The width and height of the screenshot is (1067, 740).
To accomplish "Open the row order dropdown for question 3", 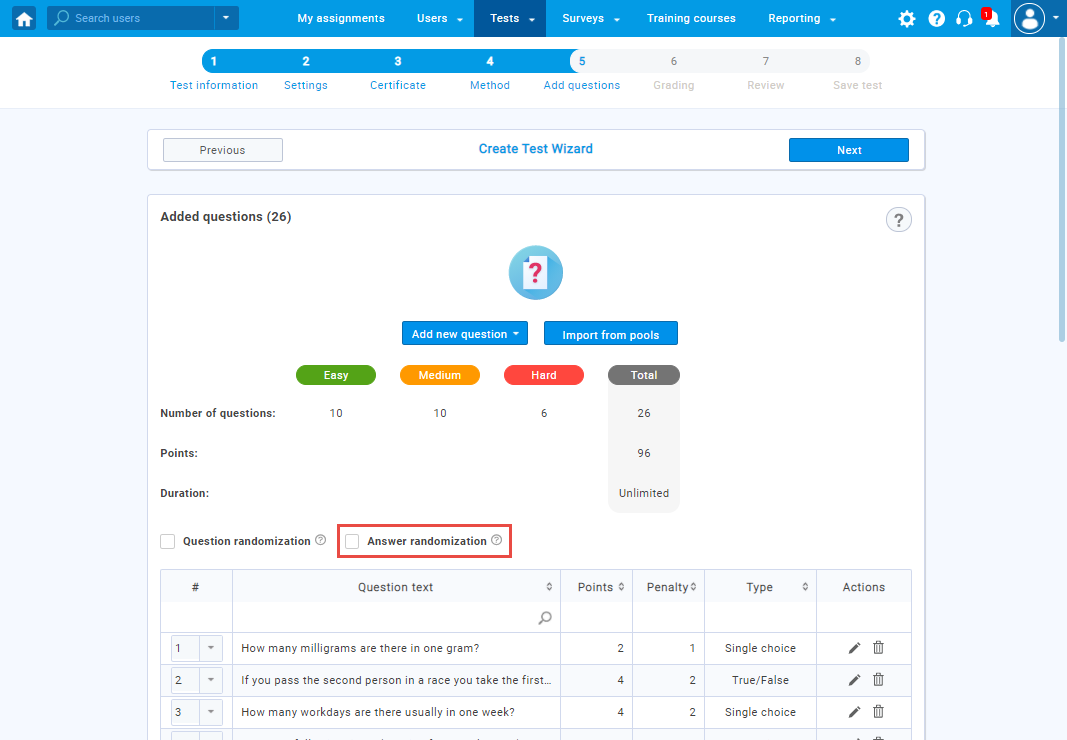I will (210, 712).
